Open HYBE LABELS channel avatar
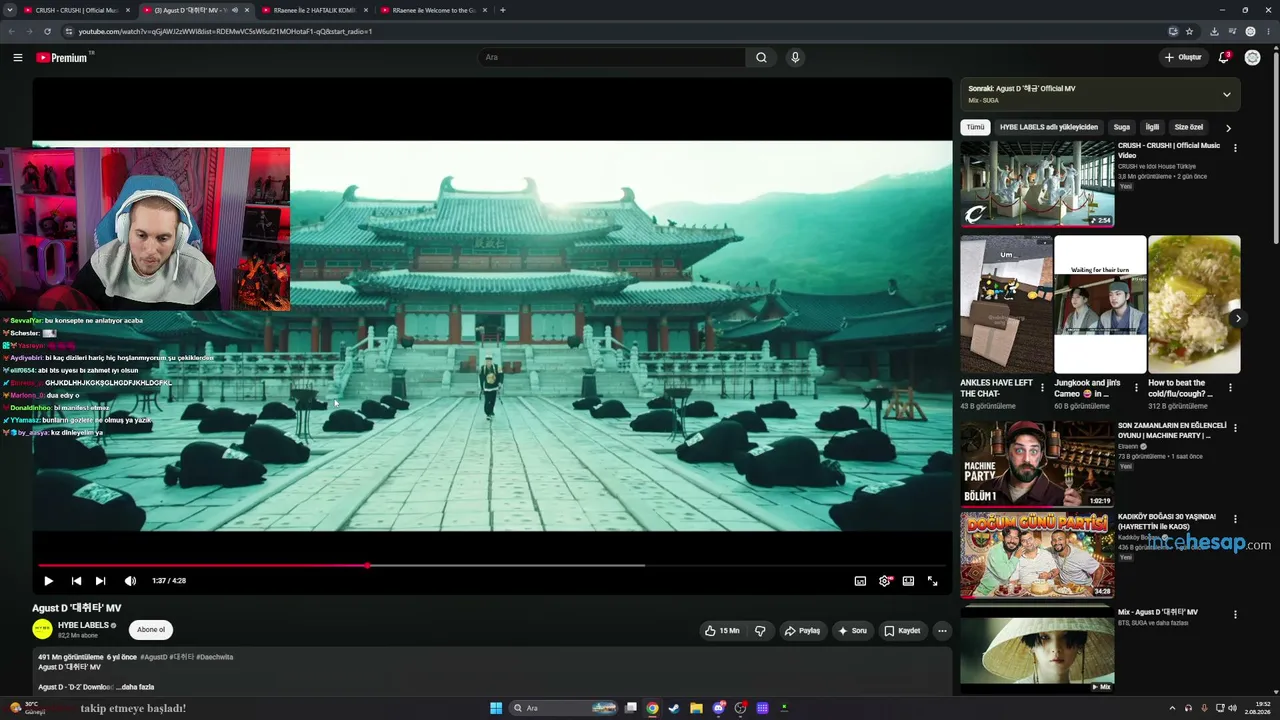Image resolution: width=1280 pixels, height=720 pixels. 42,629
